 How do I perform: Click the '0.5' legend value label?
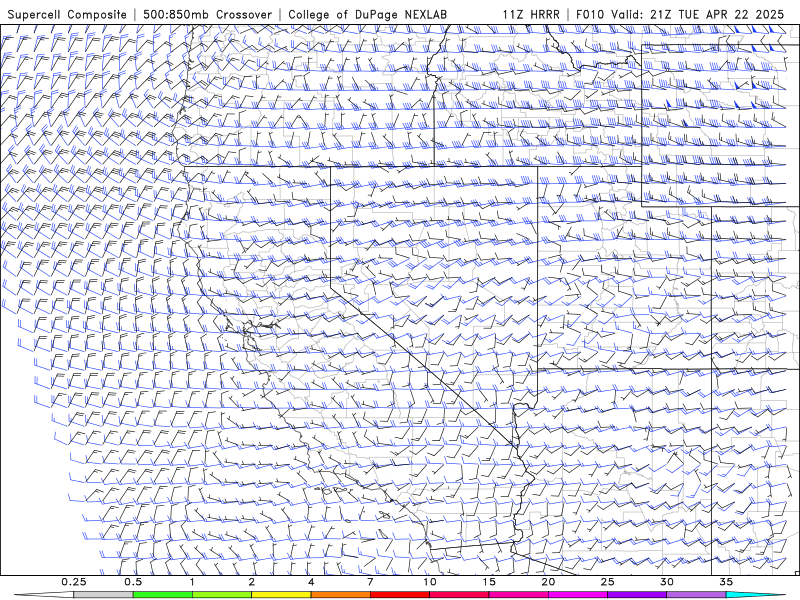click(x=133, y=582)
